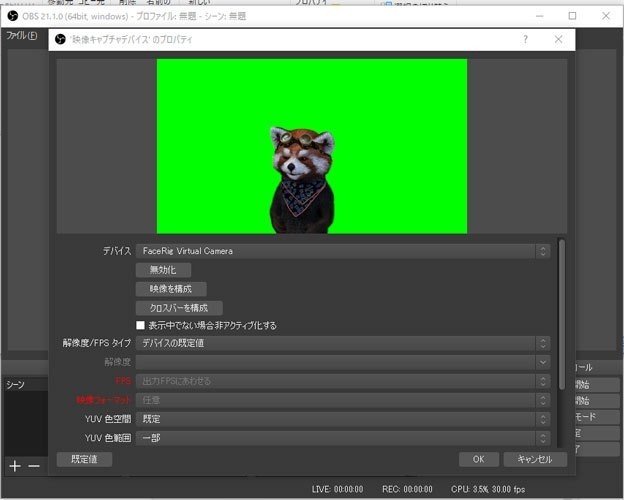Click the OBS logo in properties dialog title
Screen dimensions: 624x500
(60, 39)
